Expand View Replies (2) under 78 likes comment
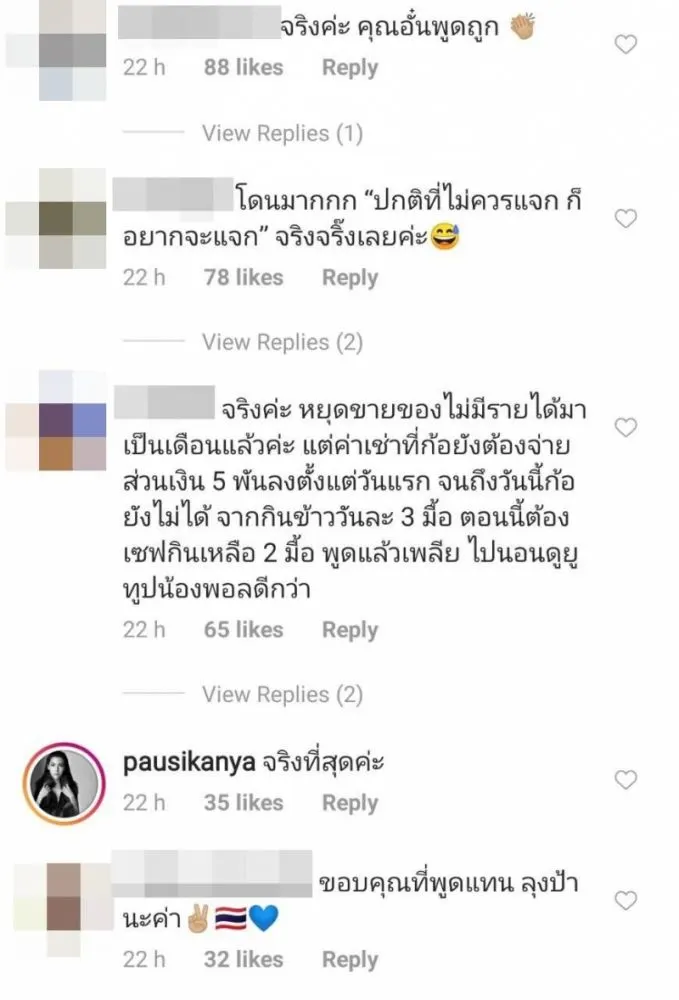The width and height of the screenshot is (679, 1000). tap(282, 342)
